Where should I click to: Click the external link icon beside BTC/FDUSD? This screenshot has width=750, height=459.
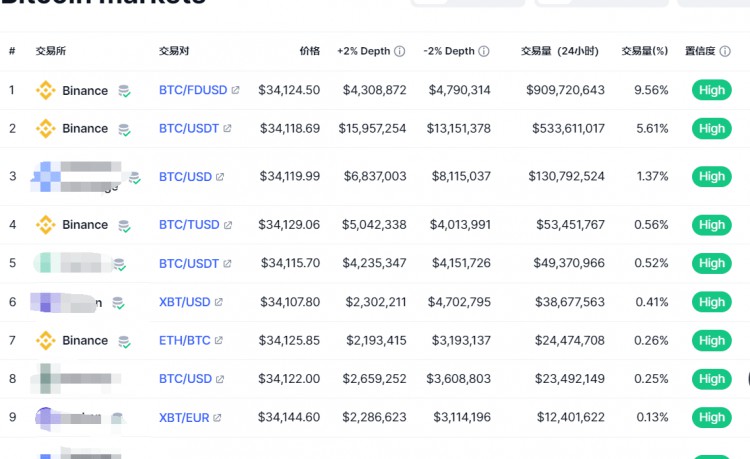[236, 90]
